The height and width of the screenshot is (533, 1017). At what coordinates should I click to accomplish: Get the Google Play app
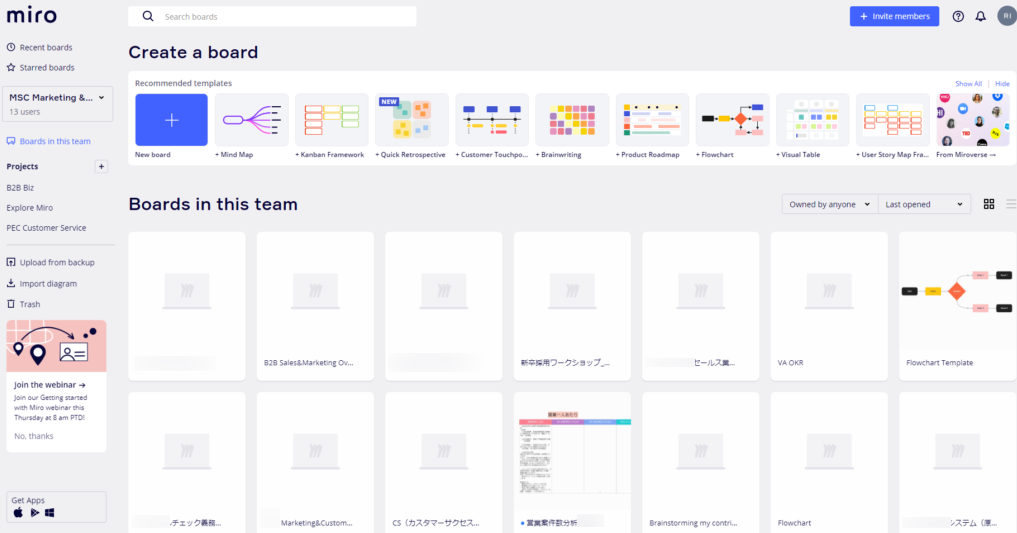pos(34,512)
